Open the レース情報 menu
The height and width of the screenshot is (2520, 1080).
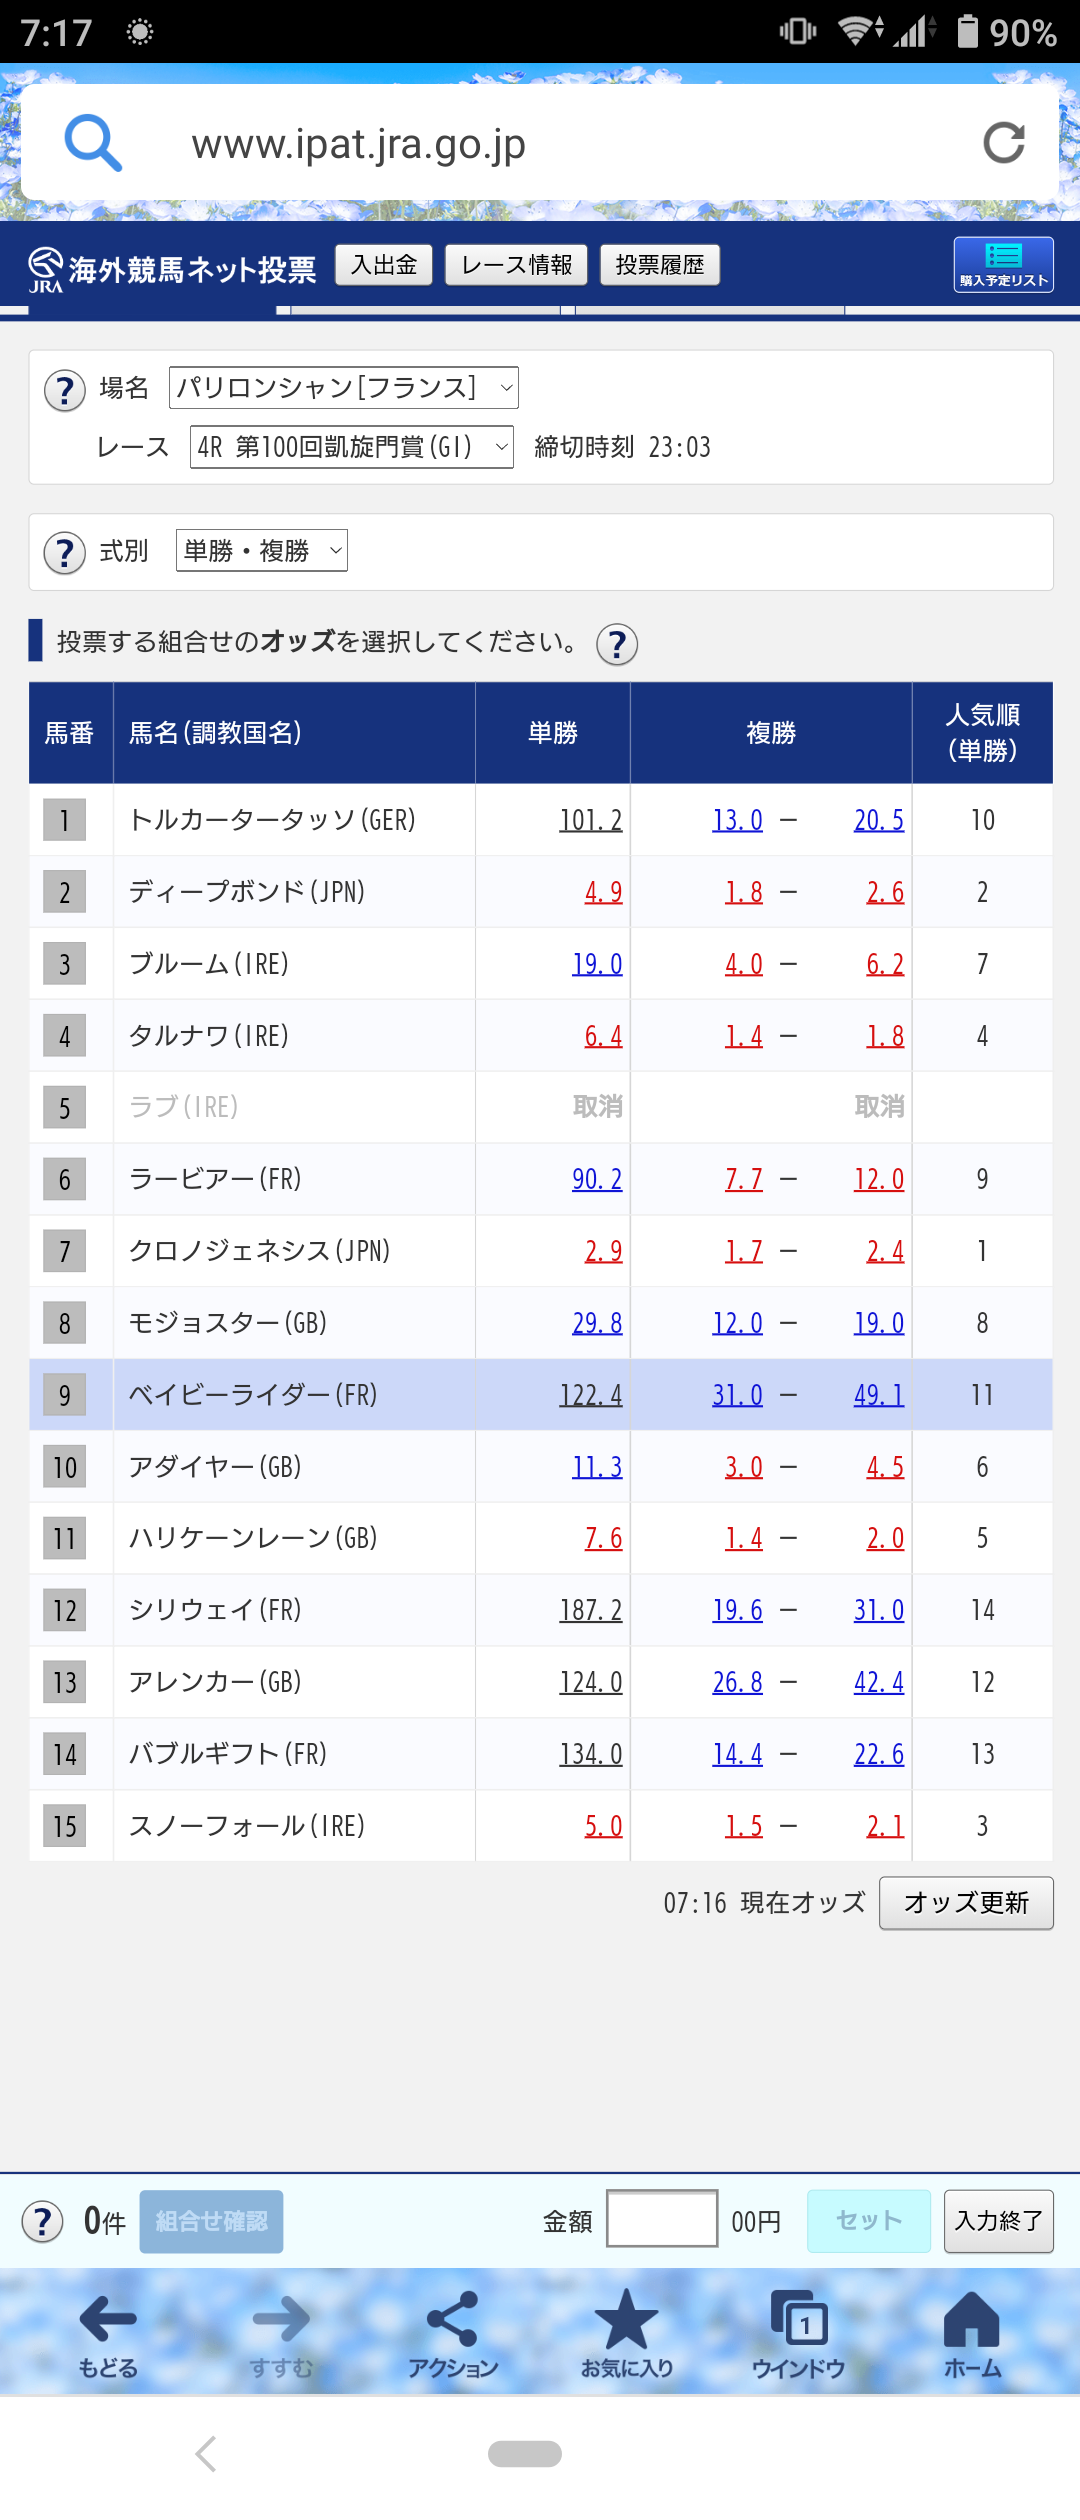(516, 265)
